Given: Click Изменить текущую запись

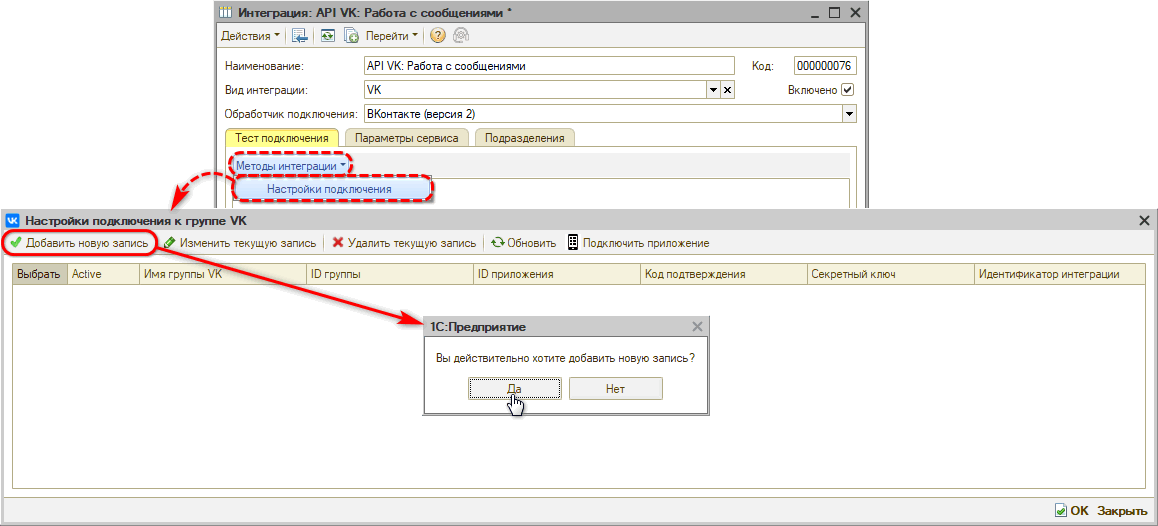Looking at the screenshot, I should tap(240, 243).
